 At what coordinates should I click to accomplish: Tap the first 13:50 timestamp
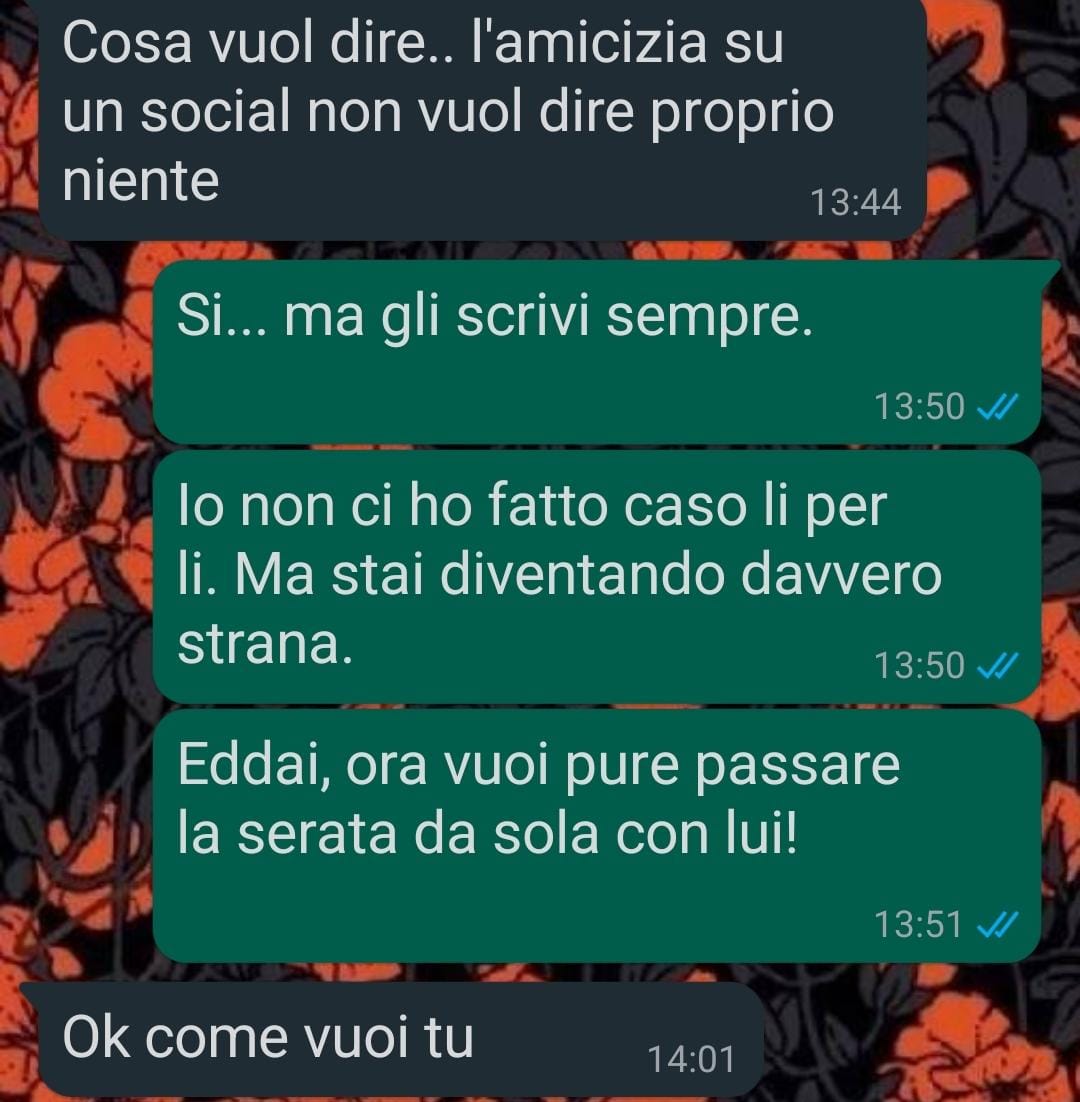click(x=919, y=406)
